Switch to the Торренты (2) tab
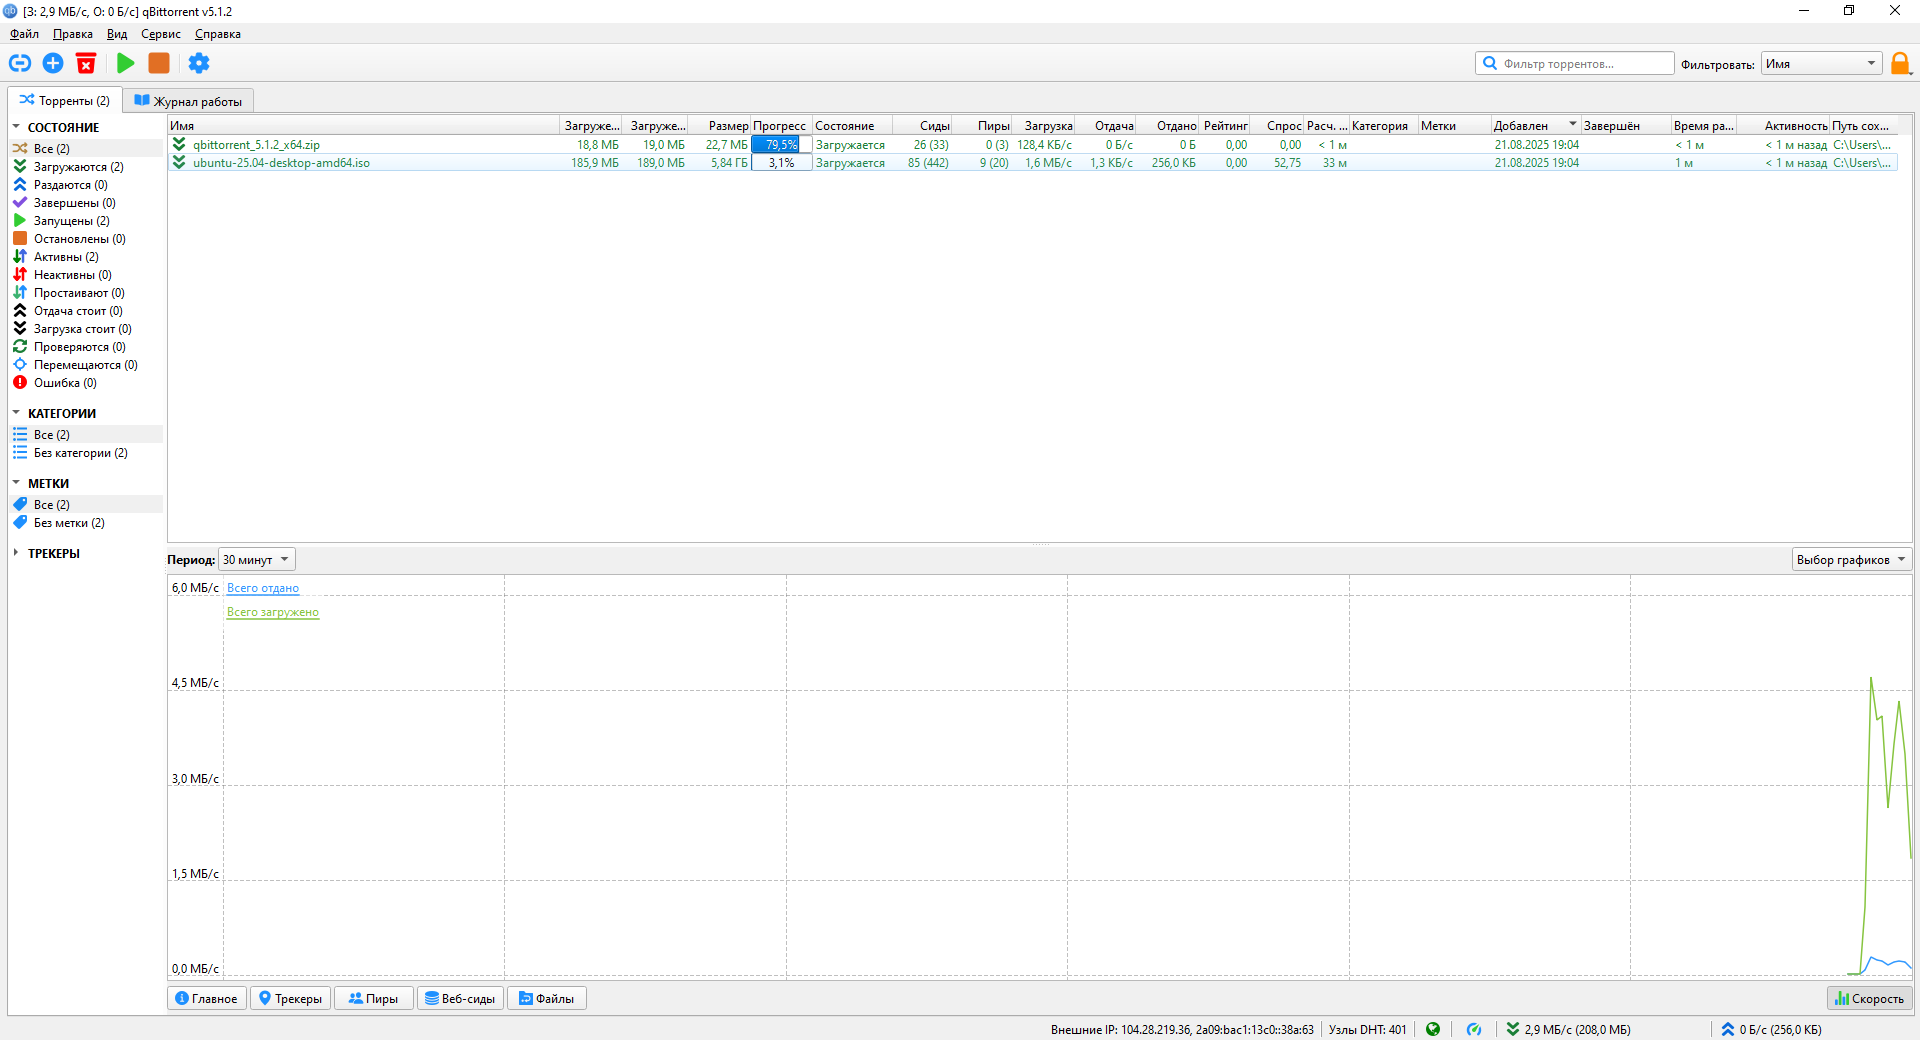The width and height of the screenshot is (1920, 1040). pos(65,100)
